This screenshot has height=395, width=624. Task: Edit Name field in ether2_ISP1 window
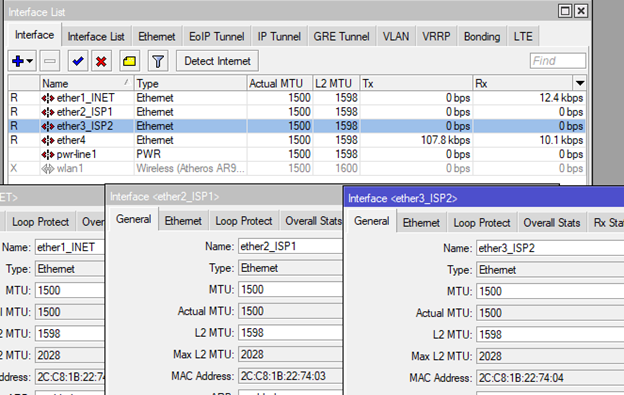click(290, 247)
